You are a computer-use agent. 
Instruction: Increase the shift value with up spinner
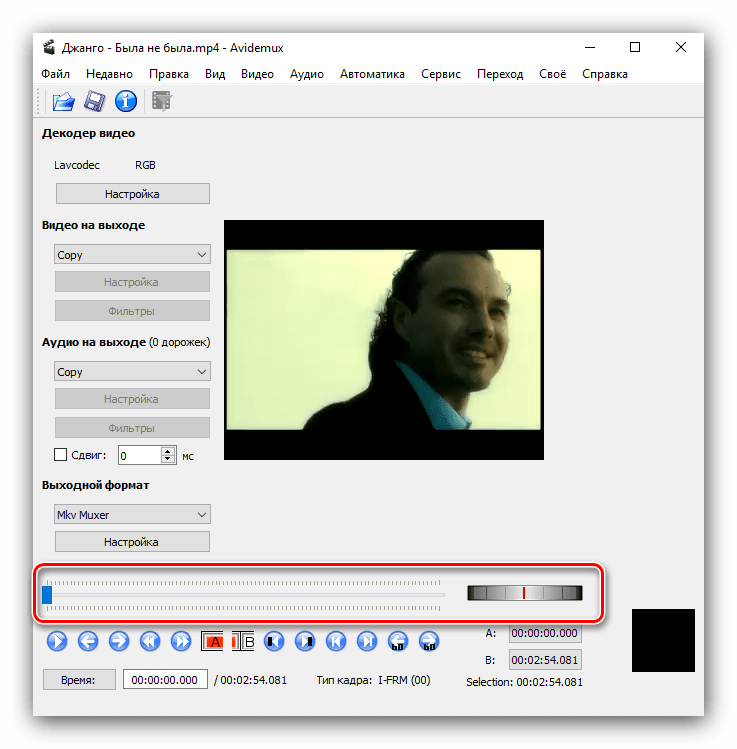[168, 451]
